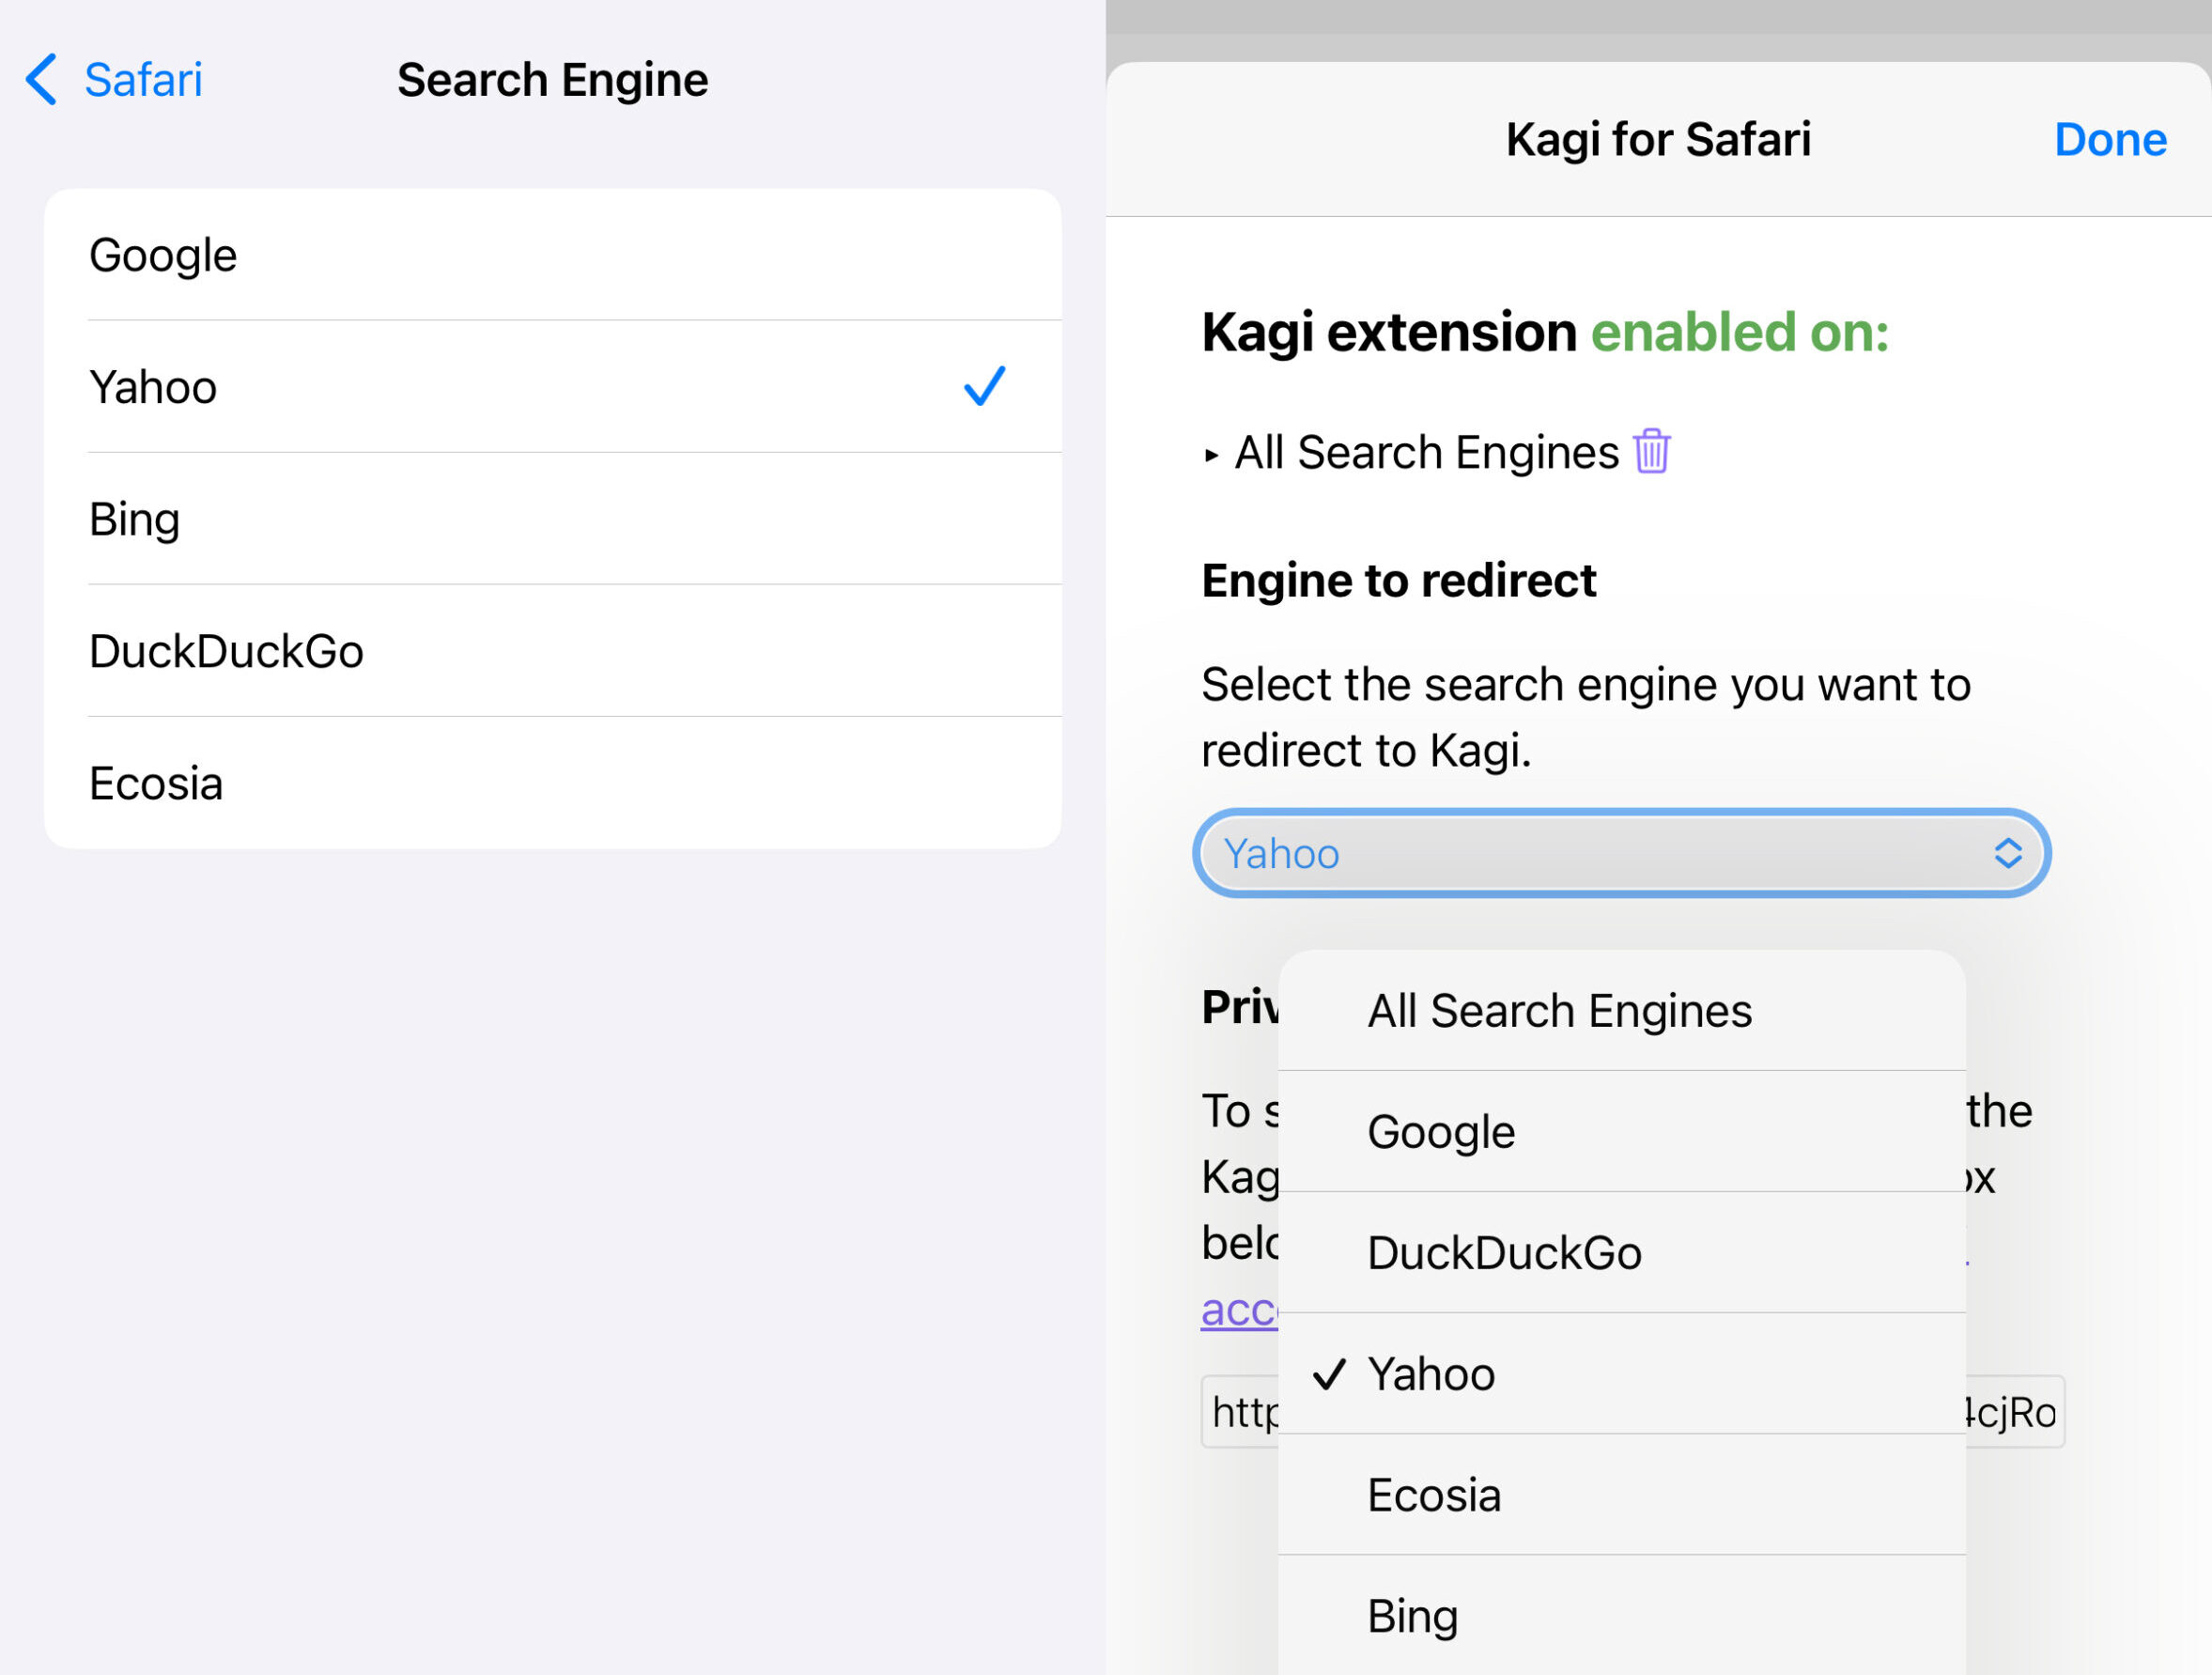Click the blue checkmark beside Yahoo
The image size is (2212, 1675).
(x=984, y=387)
